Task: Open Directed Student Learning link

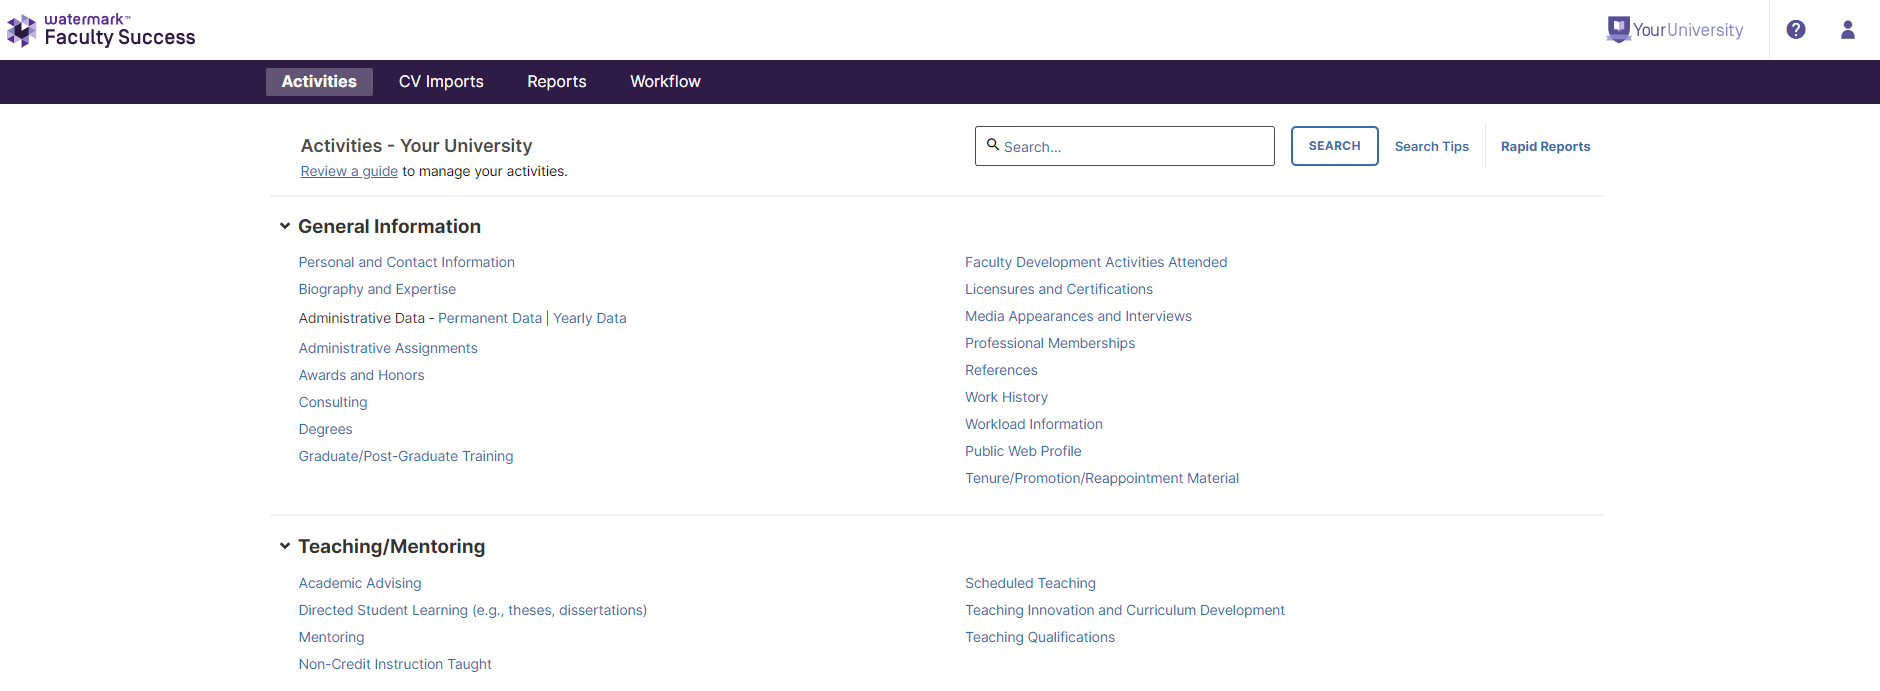Action: (x=473, y=610)
